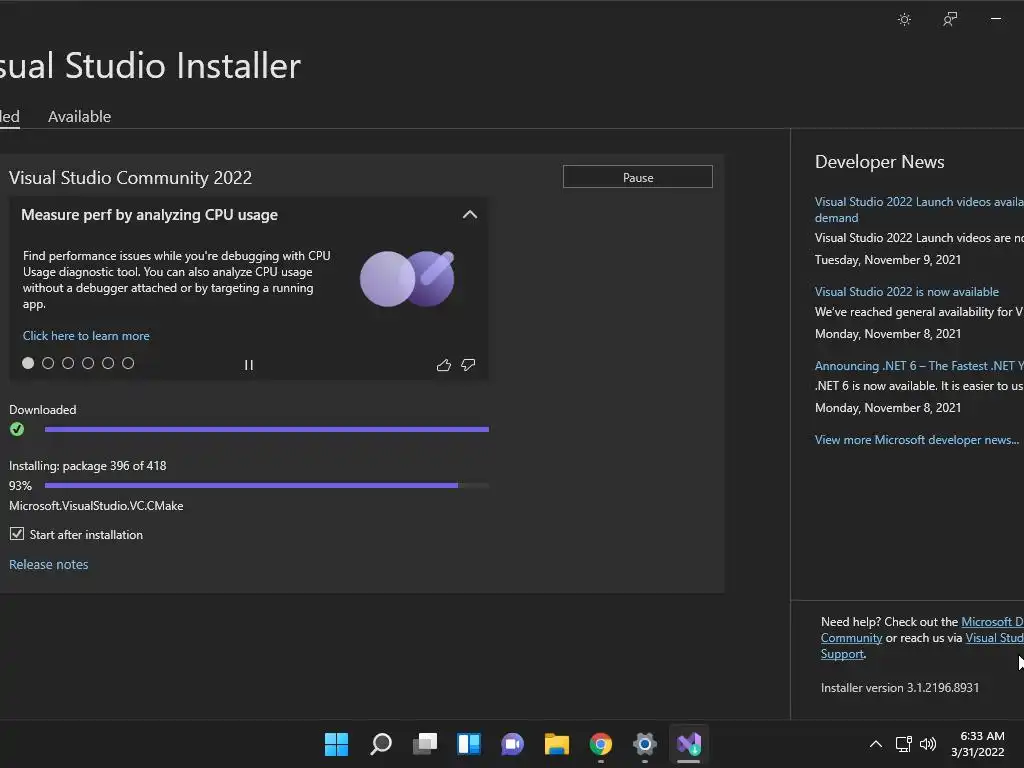1024x768 pixels.
Task: Switch to the Installed tab
Action: 9,117
